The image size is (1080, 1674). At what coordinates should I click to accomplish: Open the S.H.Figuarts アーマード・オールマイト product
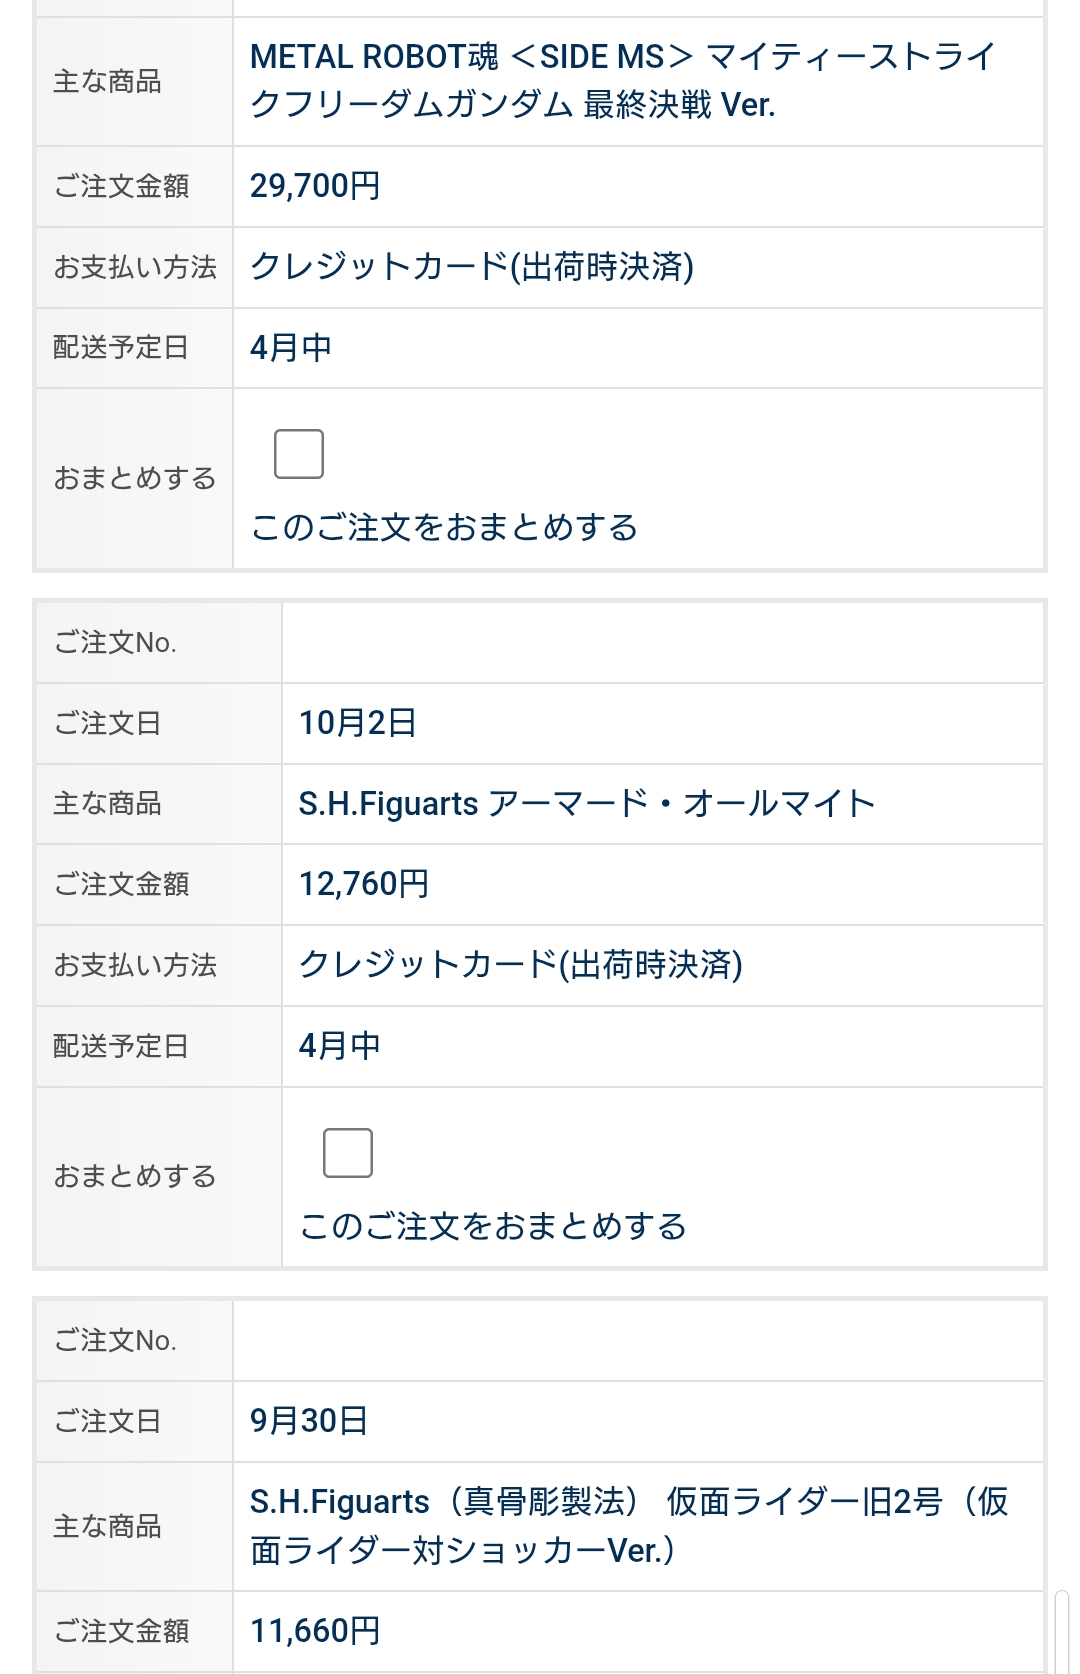[x=587, y=804]
